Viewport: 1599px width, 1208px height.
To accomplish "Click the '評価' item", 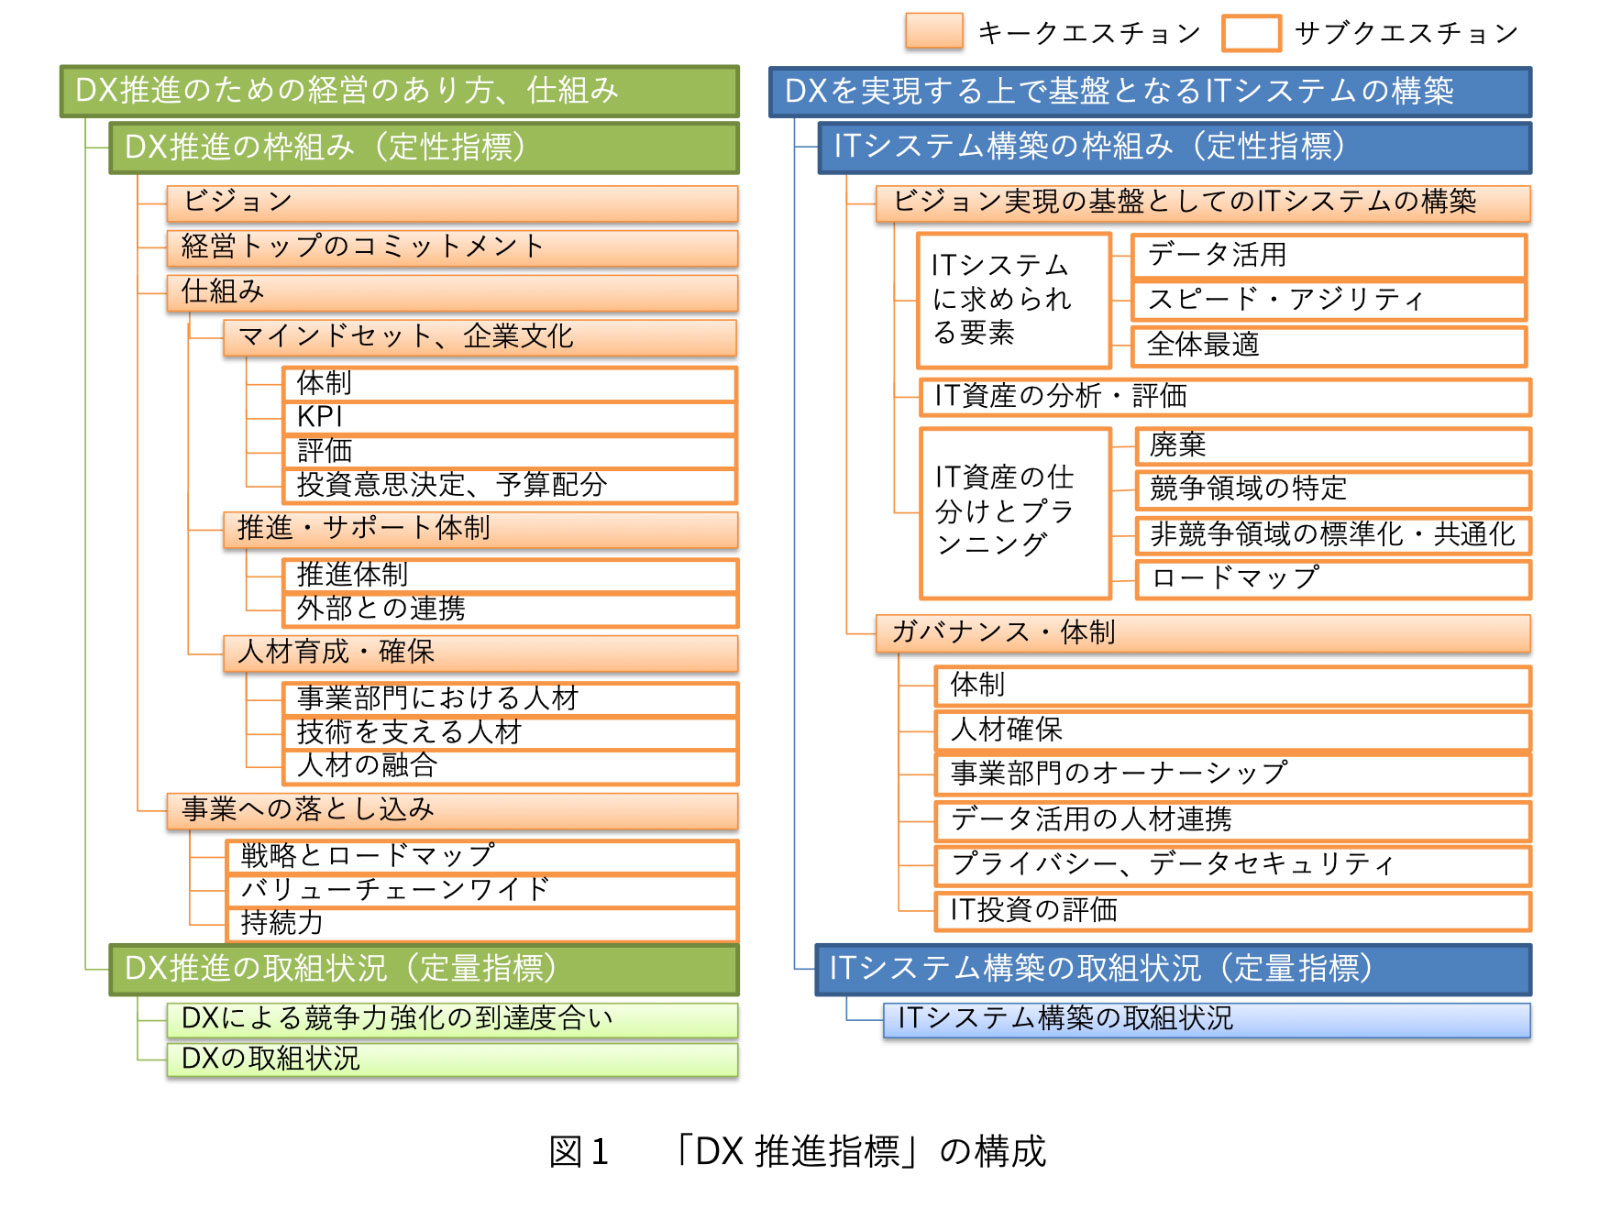I will tap(510, 452).
